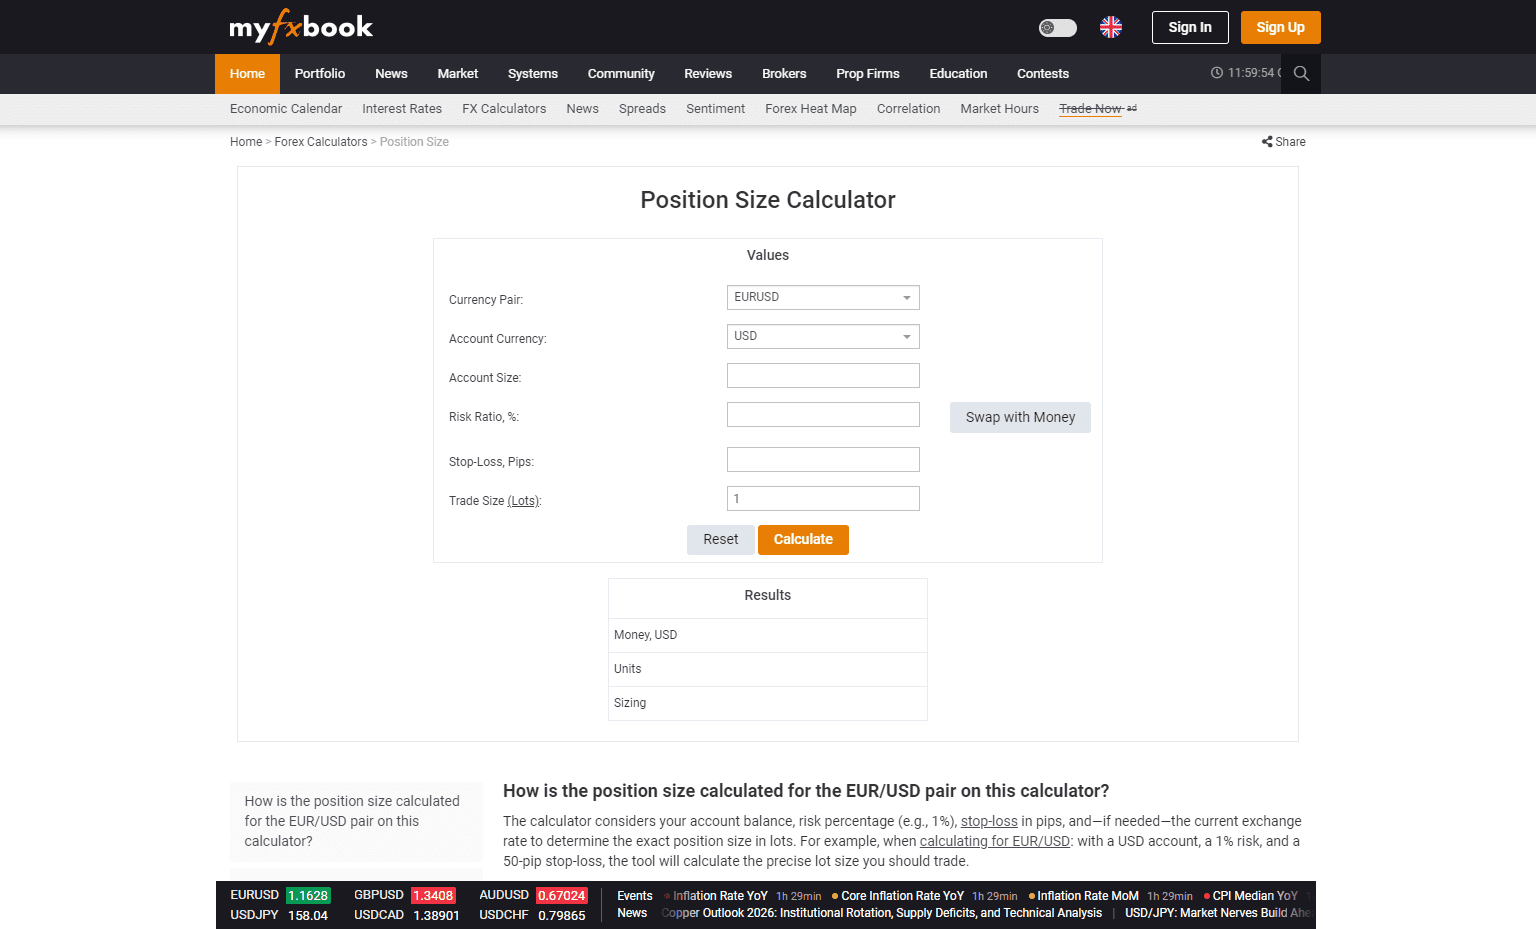The image size is (1536, 929).
Task: Switch to the Portfolio menu
Action: click(319, 73)
